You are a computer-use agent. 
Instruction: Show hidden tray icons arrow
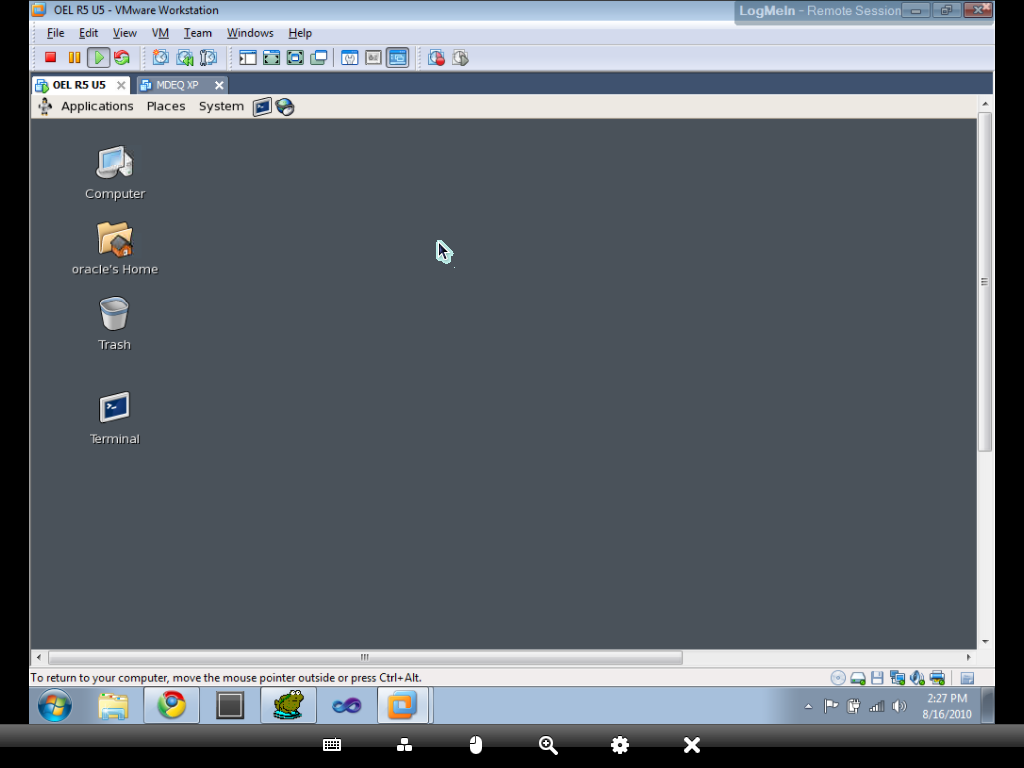coord(808,706)
